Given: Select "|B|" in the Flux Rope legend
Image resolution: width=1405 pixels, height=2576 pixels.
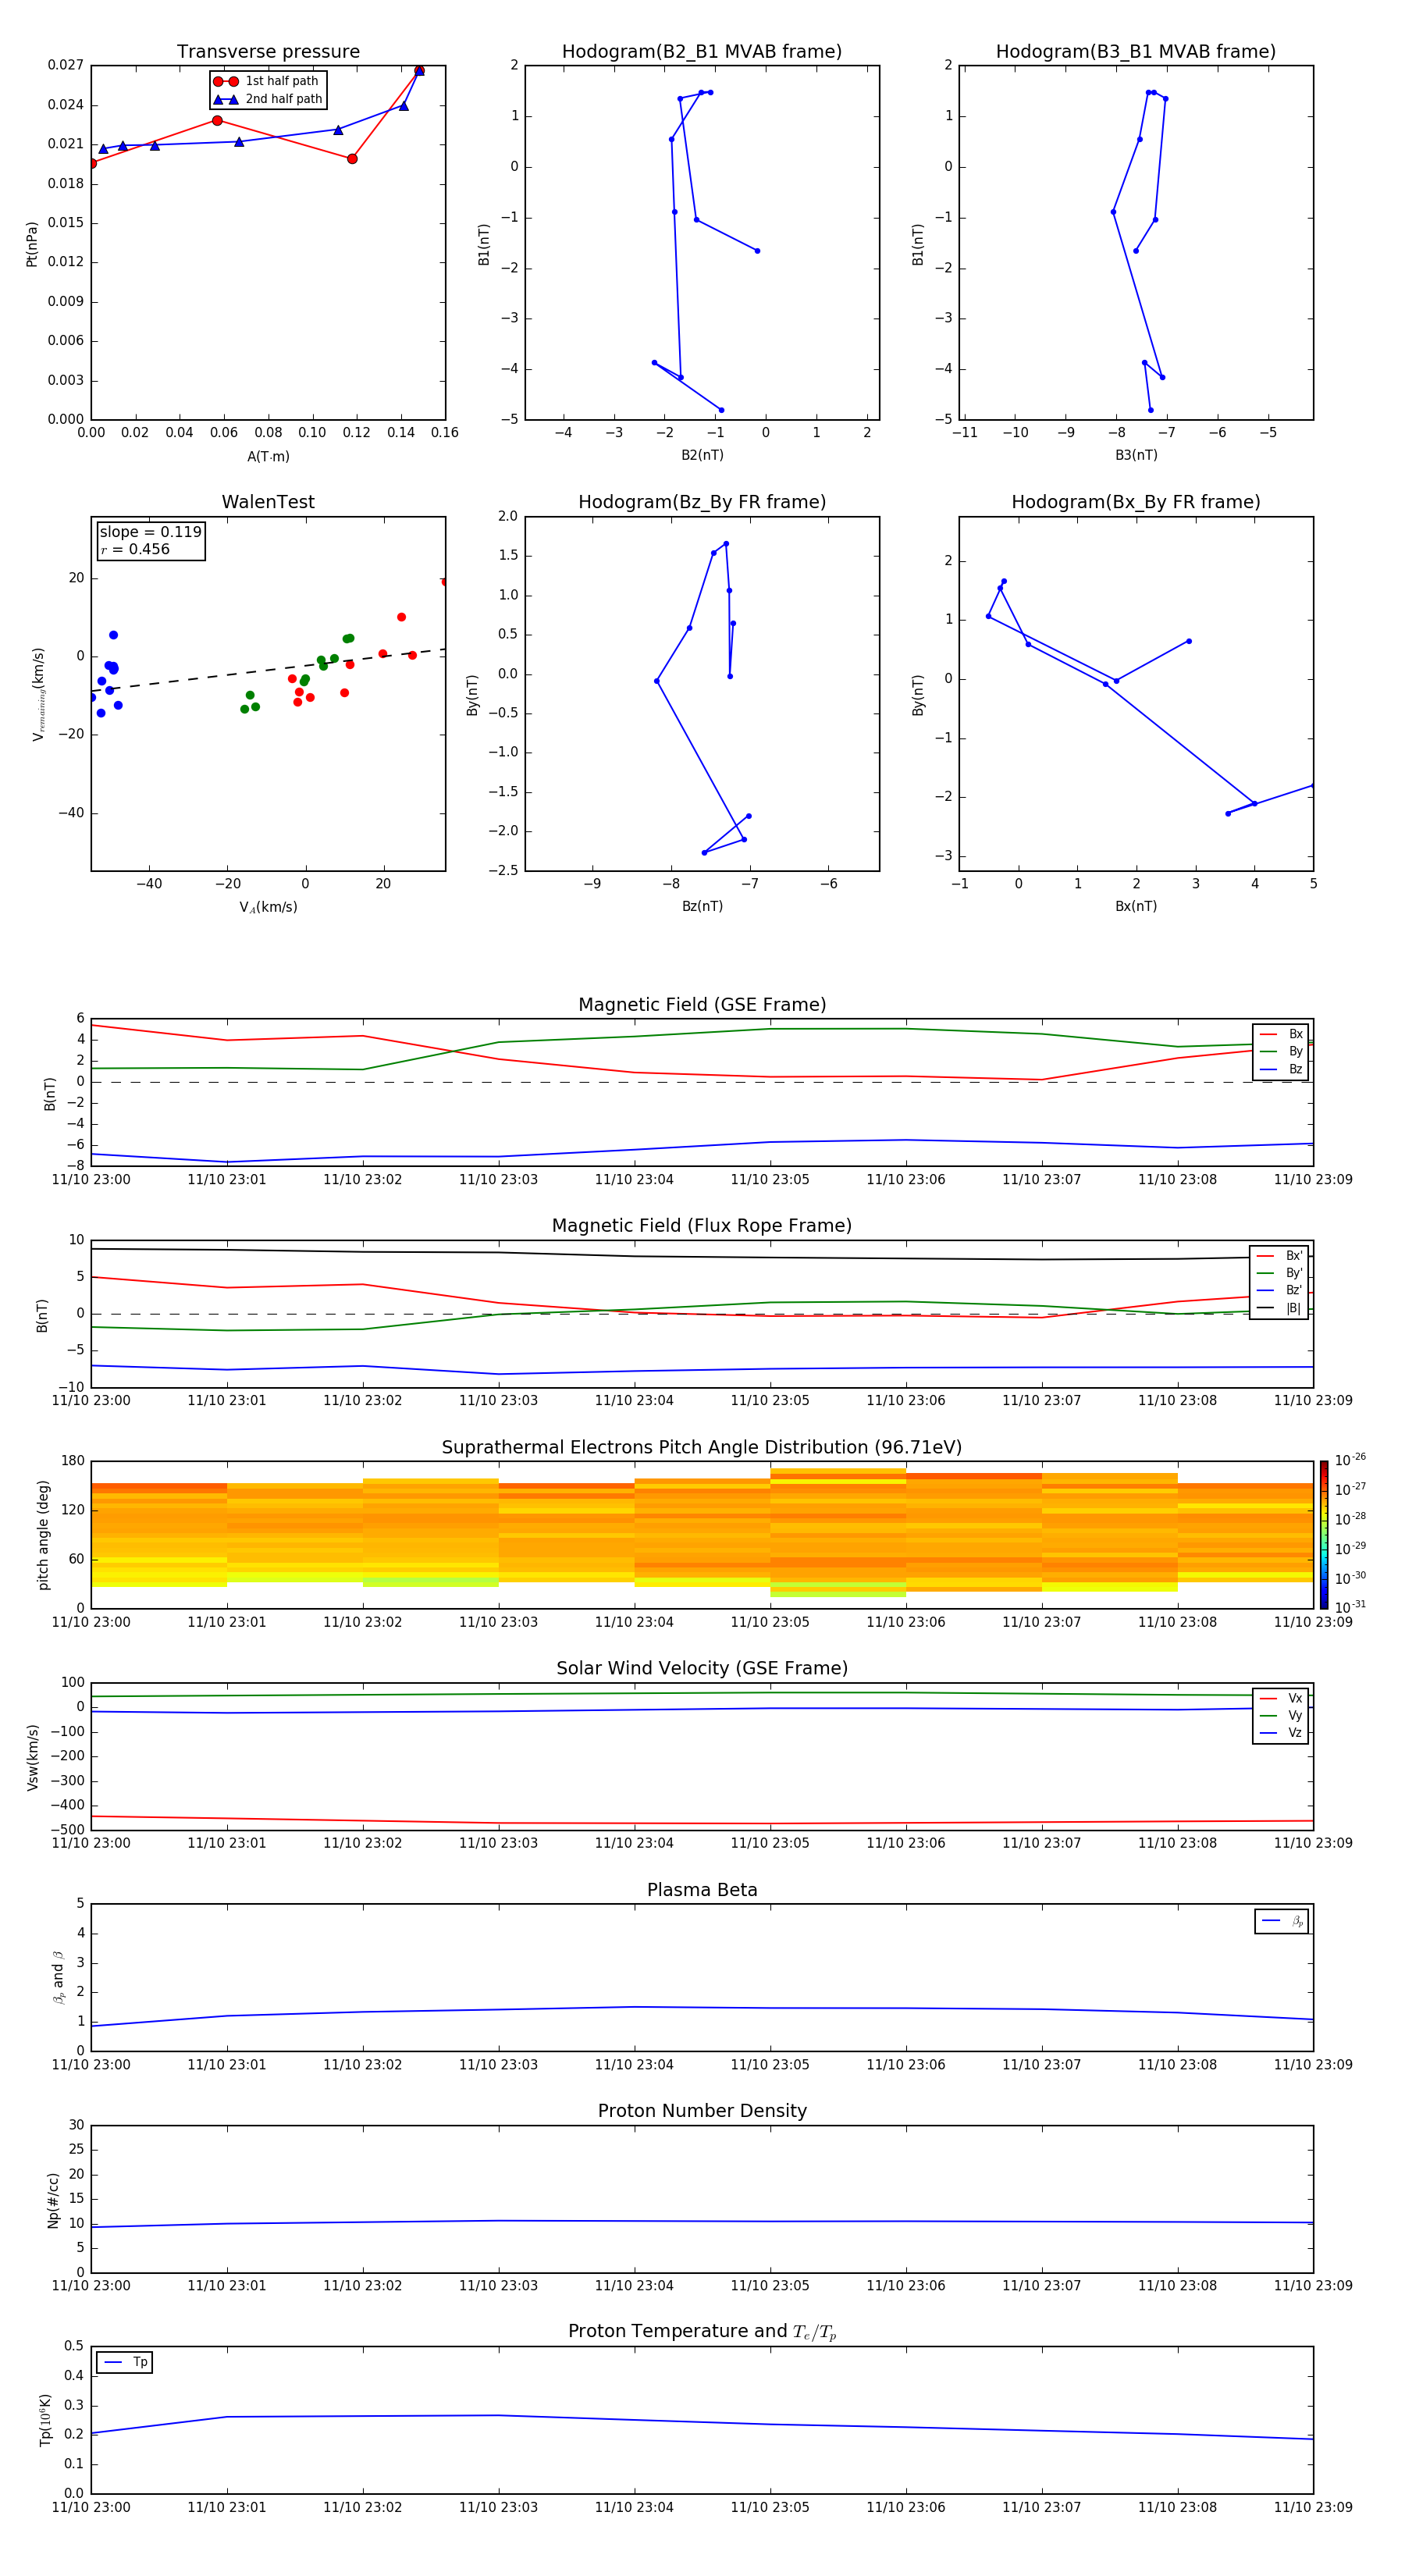Looking at the screenshot, I should point(1280,1308).
